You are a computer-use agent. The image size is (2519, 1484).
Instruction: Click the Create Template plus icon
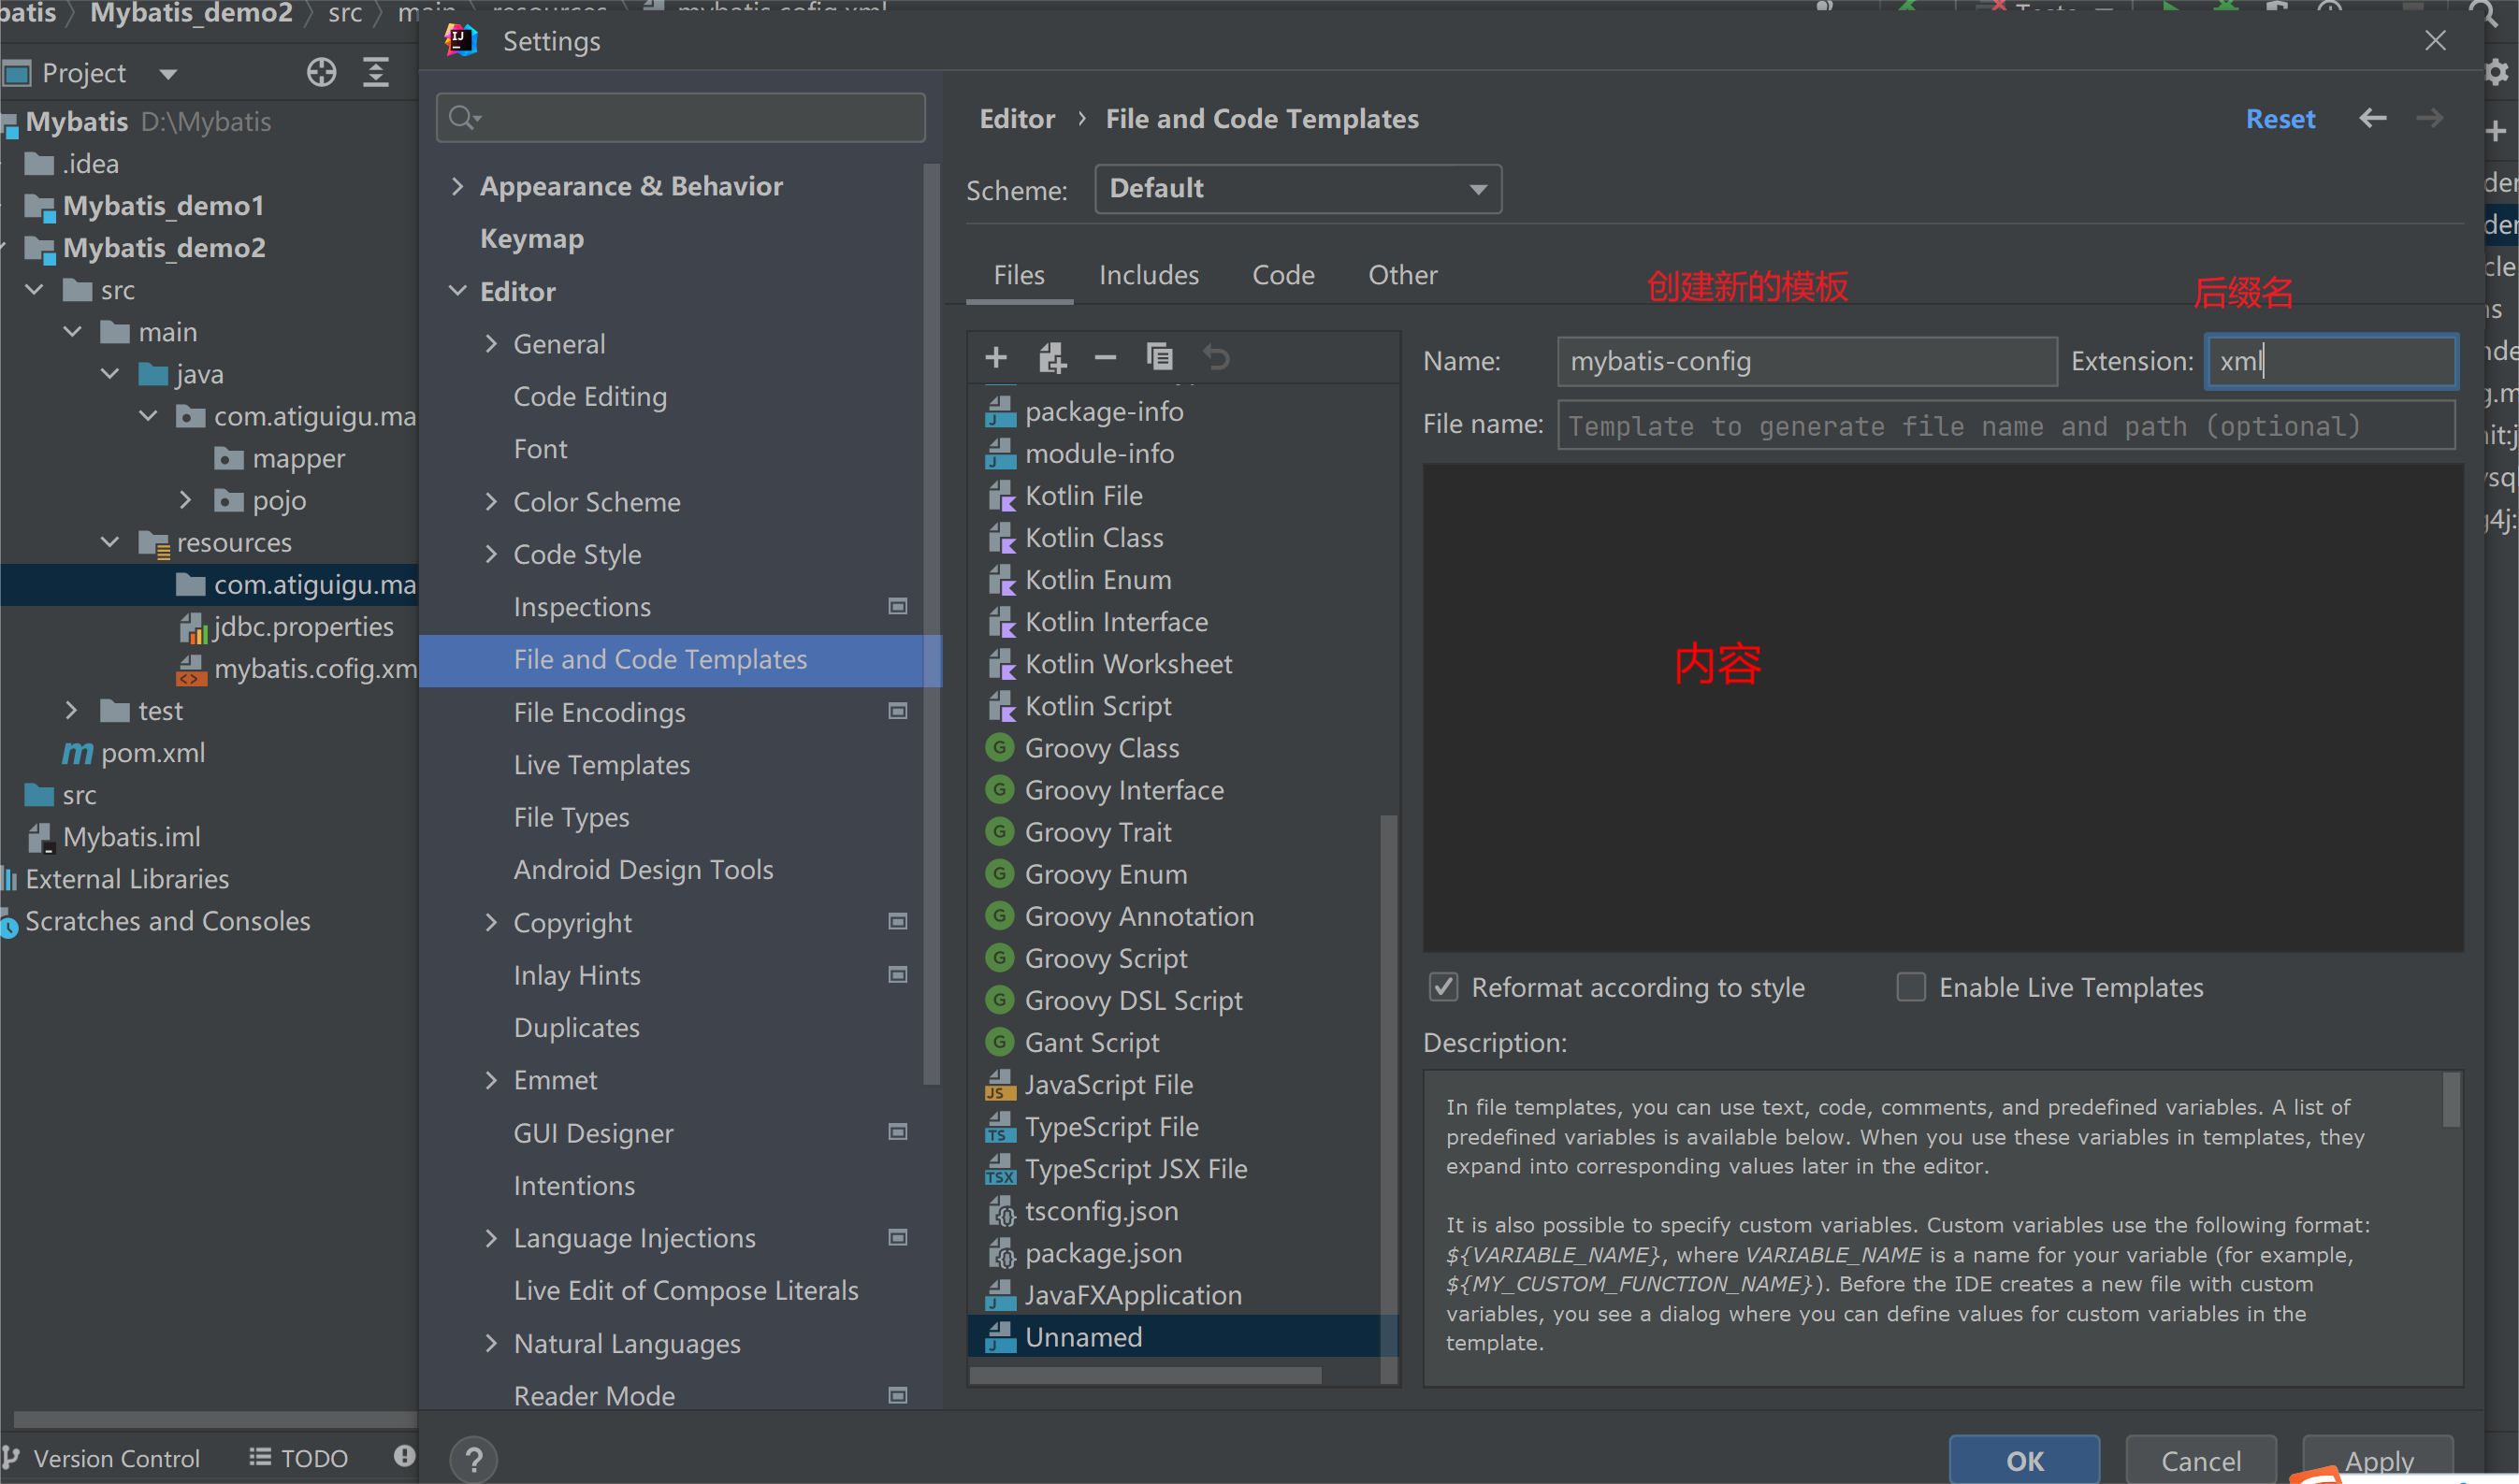995,357
